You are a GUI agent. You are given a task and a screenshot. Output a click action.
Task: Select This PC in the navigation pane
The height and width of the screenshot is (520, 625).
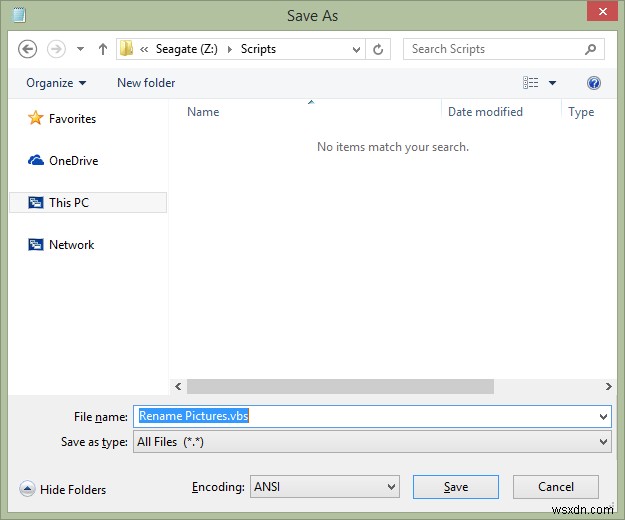tap(88, 202)
